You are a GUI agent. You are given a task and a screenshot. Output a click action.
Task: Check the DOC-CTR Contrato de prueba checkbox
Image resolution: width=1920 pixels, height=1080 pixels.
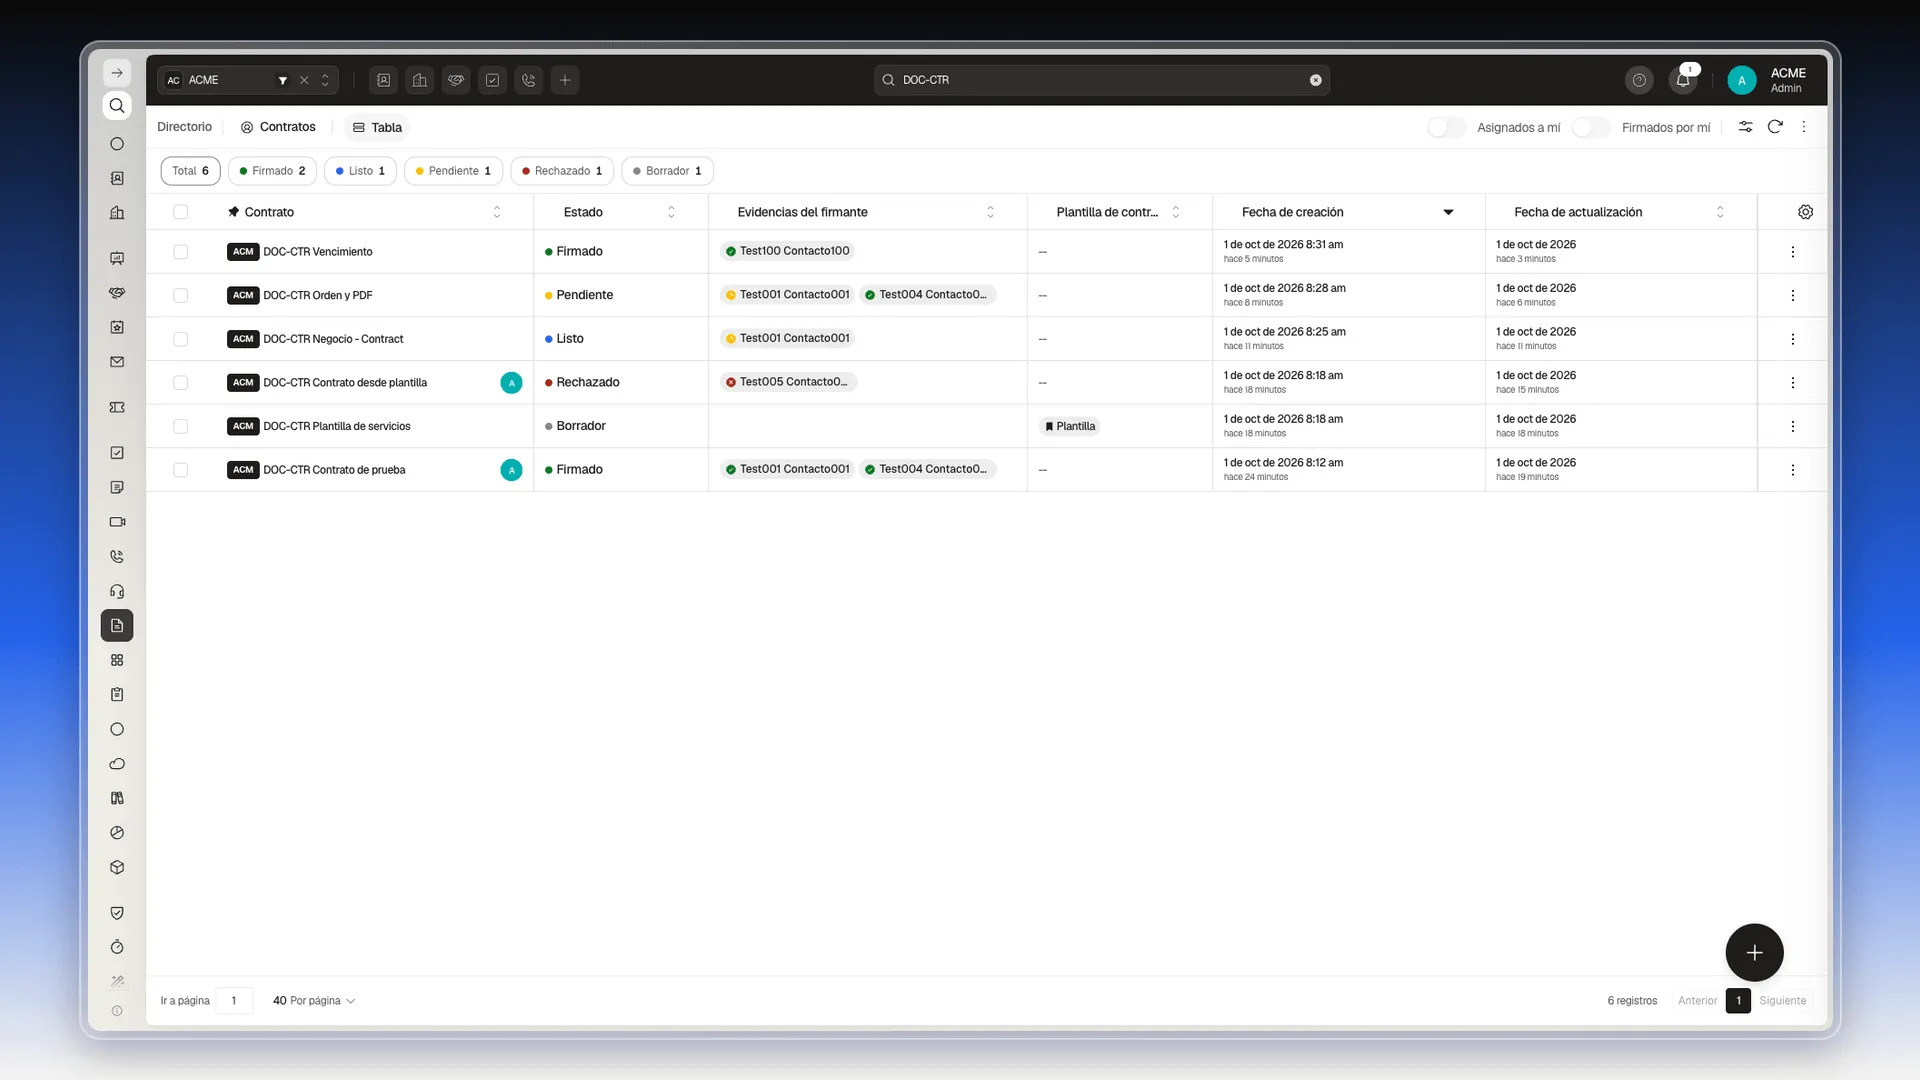pyautogui.click(x=180, y=470)
